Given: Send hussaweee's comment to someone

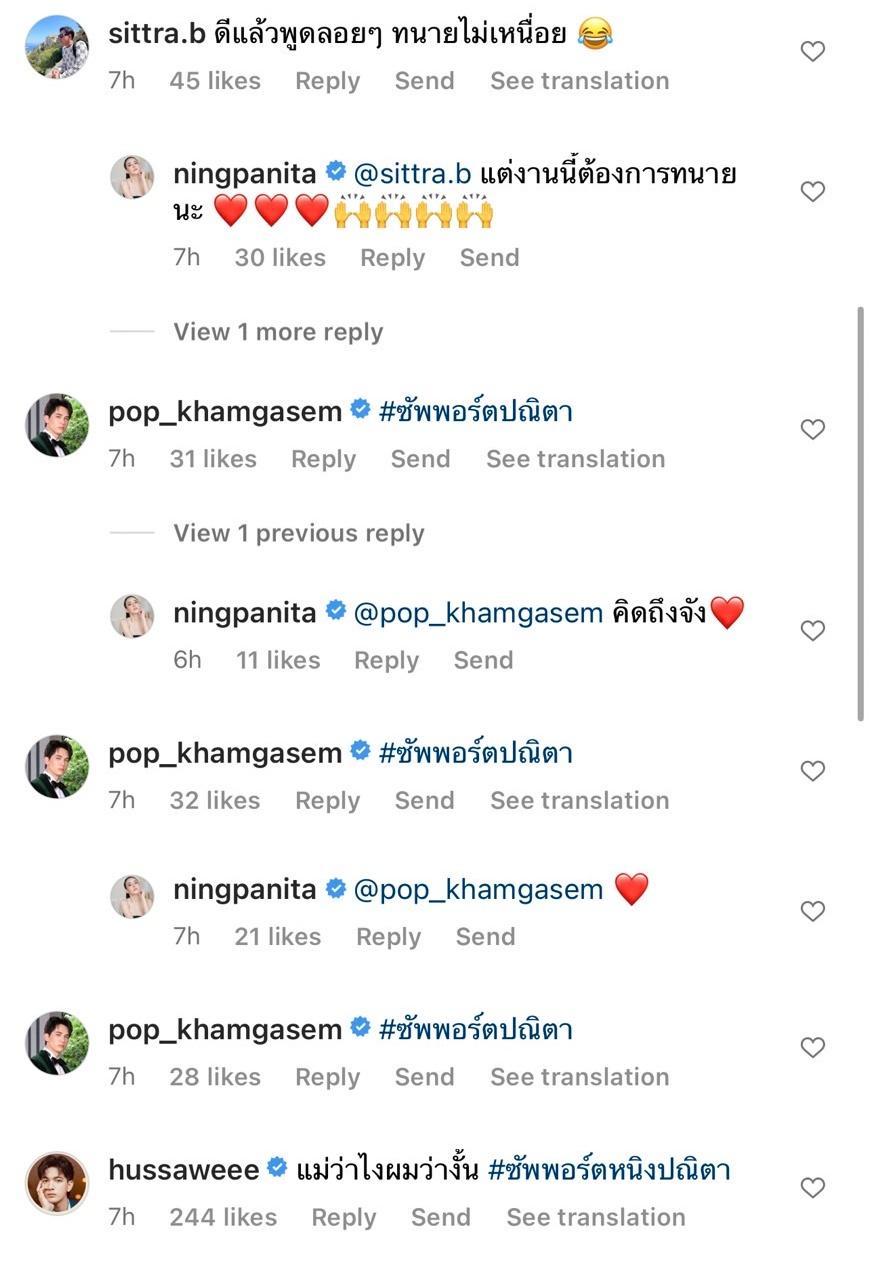Looking at the screenshot, I should tap(440, 1217).
